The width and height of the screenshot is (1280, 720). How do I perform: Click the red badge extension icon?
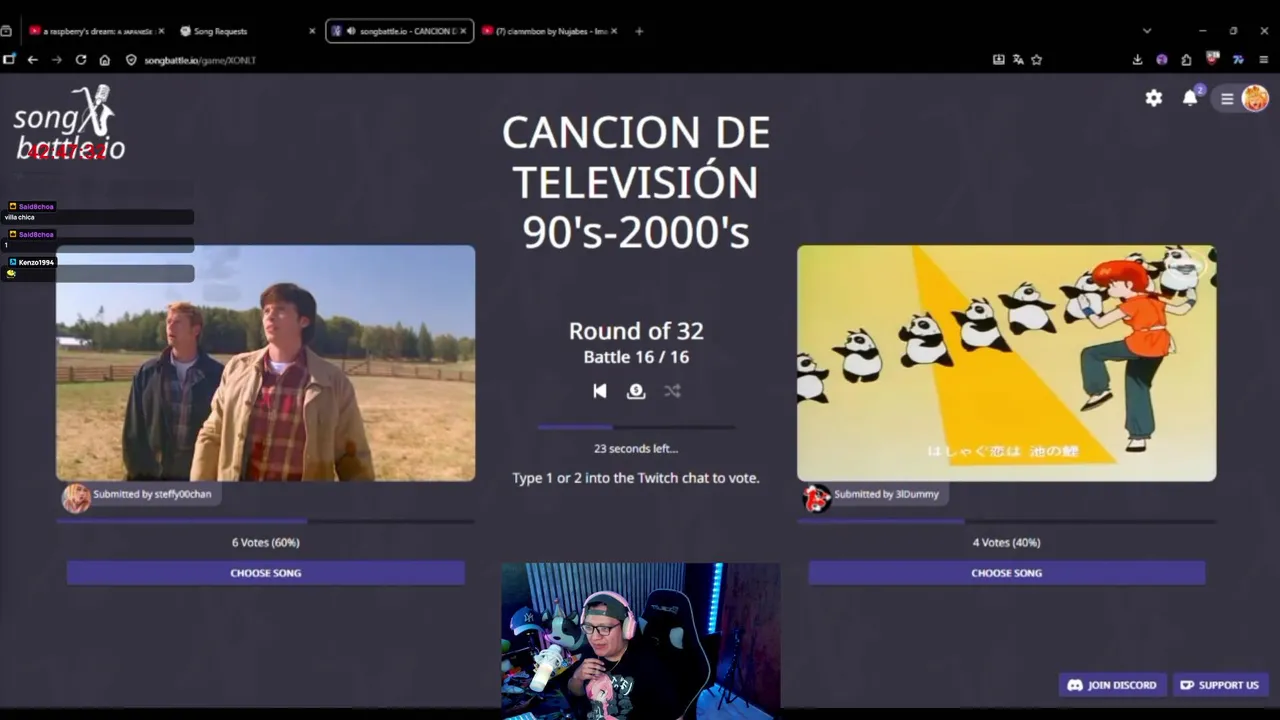pyautogui.click(x=1213, y=60)
